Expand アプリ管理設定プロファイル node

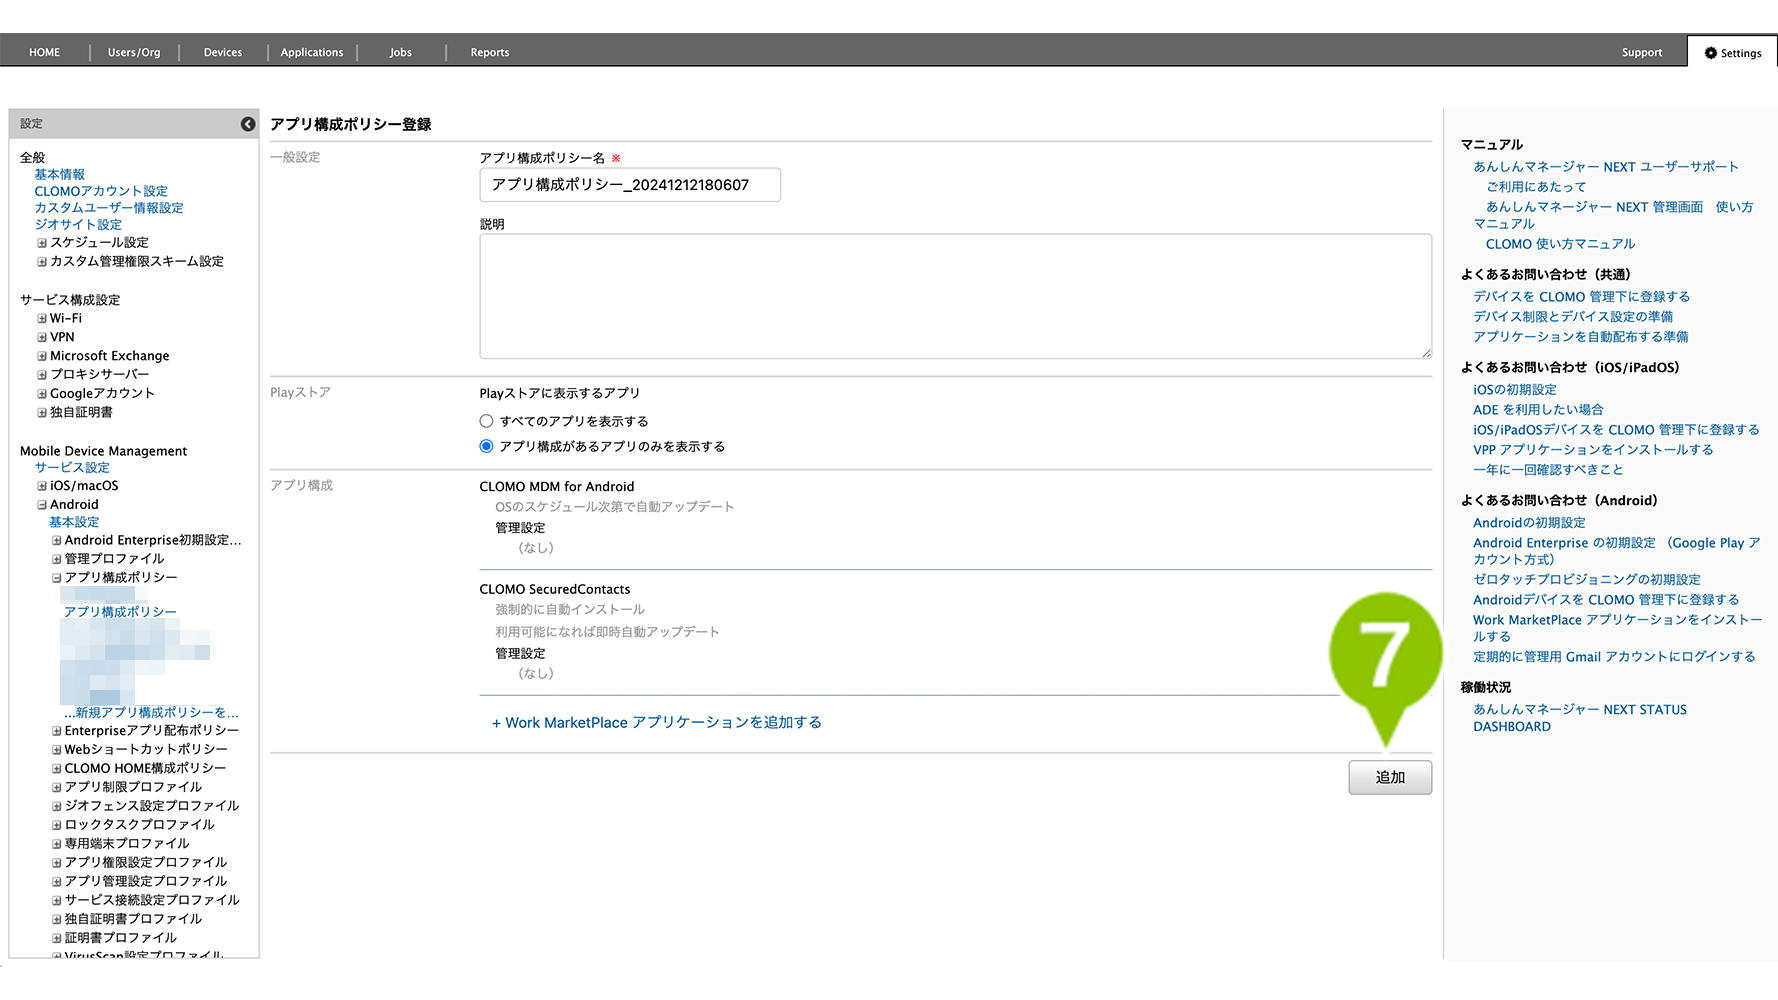(x=57, y=882)
